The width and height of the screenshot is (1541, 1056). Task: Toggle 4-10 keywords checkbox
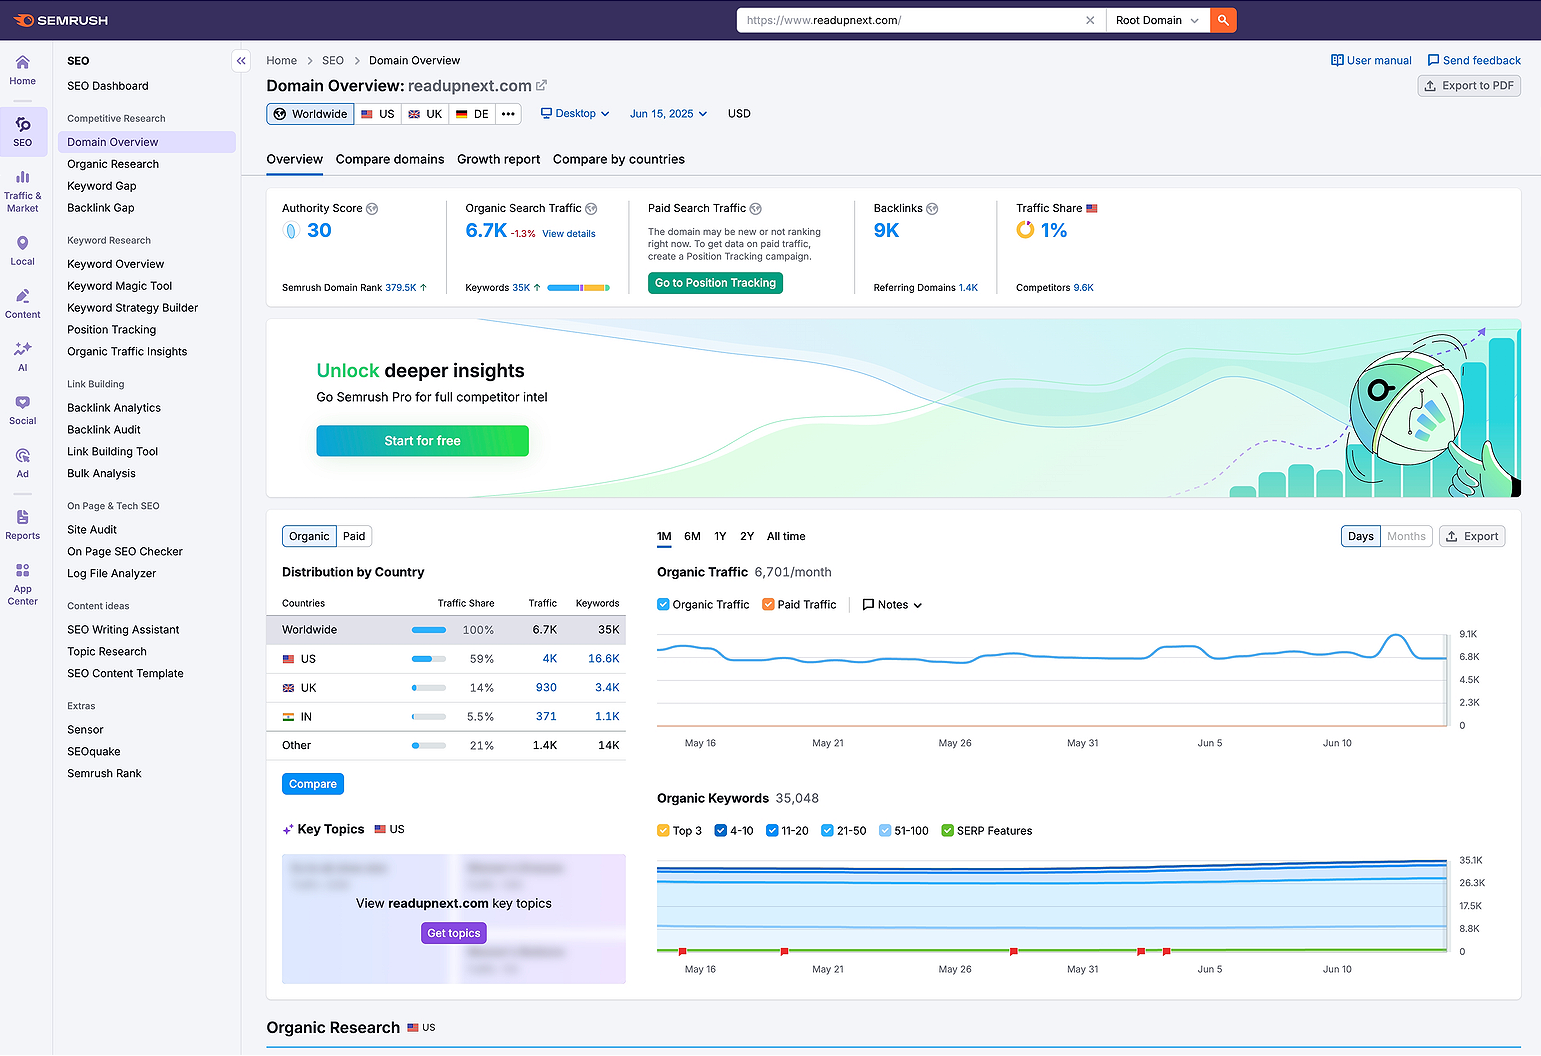[721, 831]
